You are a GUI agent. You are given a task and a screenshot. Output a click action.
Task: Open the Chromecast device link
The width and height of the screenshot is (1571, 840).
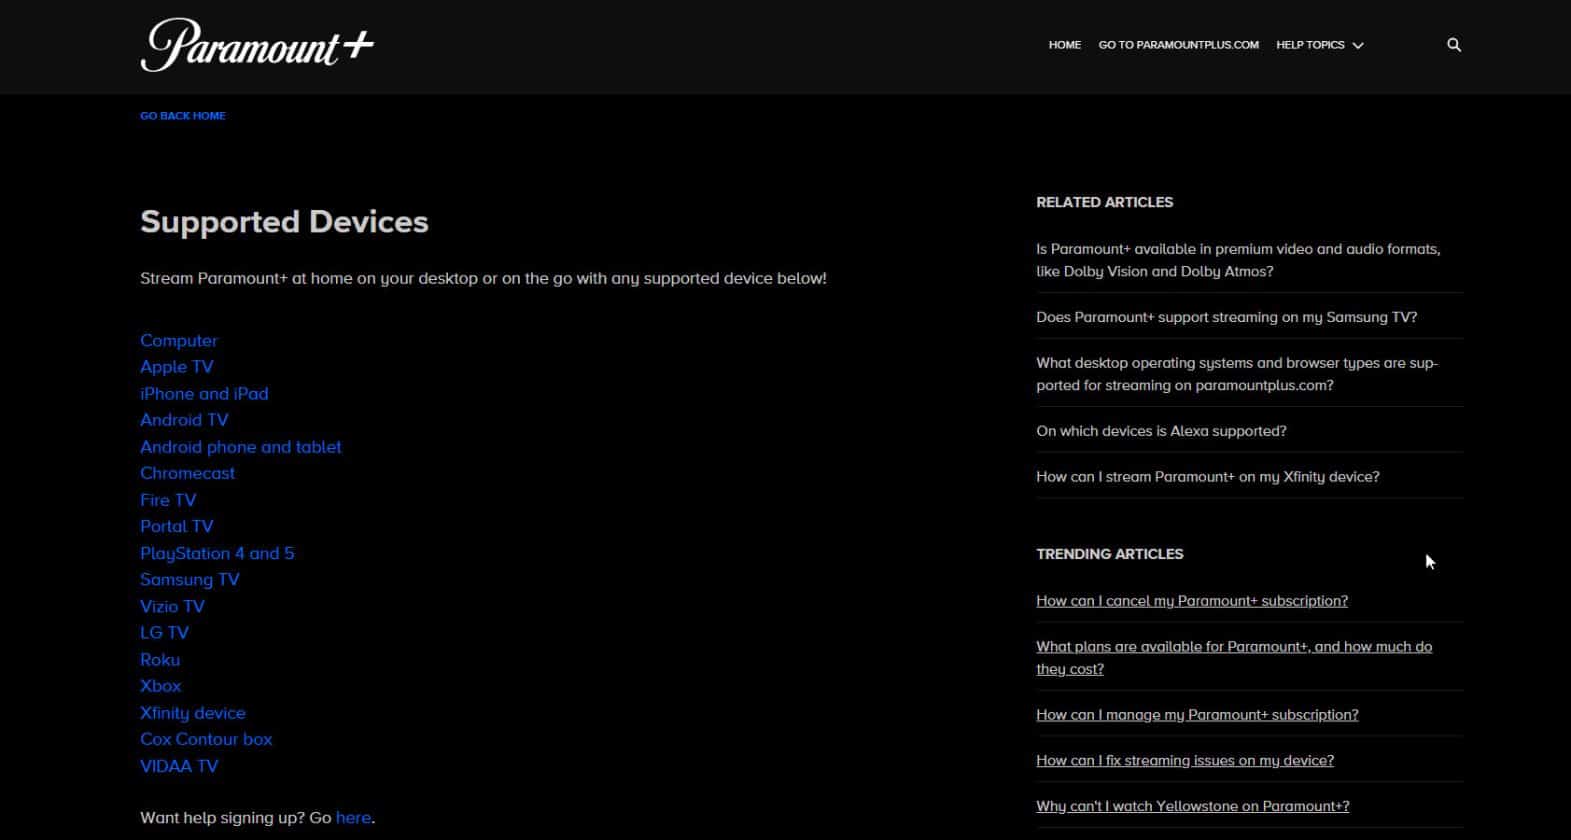pos(187,473)
